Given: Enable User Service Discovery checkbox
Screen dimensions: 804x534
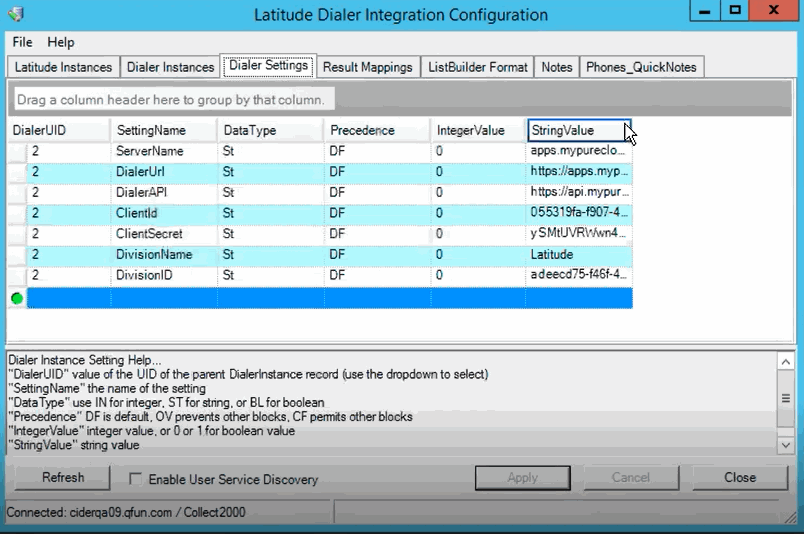Looking at the screenshot, I should click(135, 479).
